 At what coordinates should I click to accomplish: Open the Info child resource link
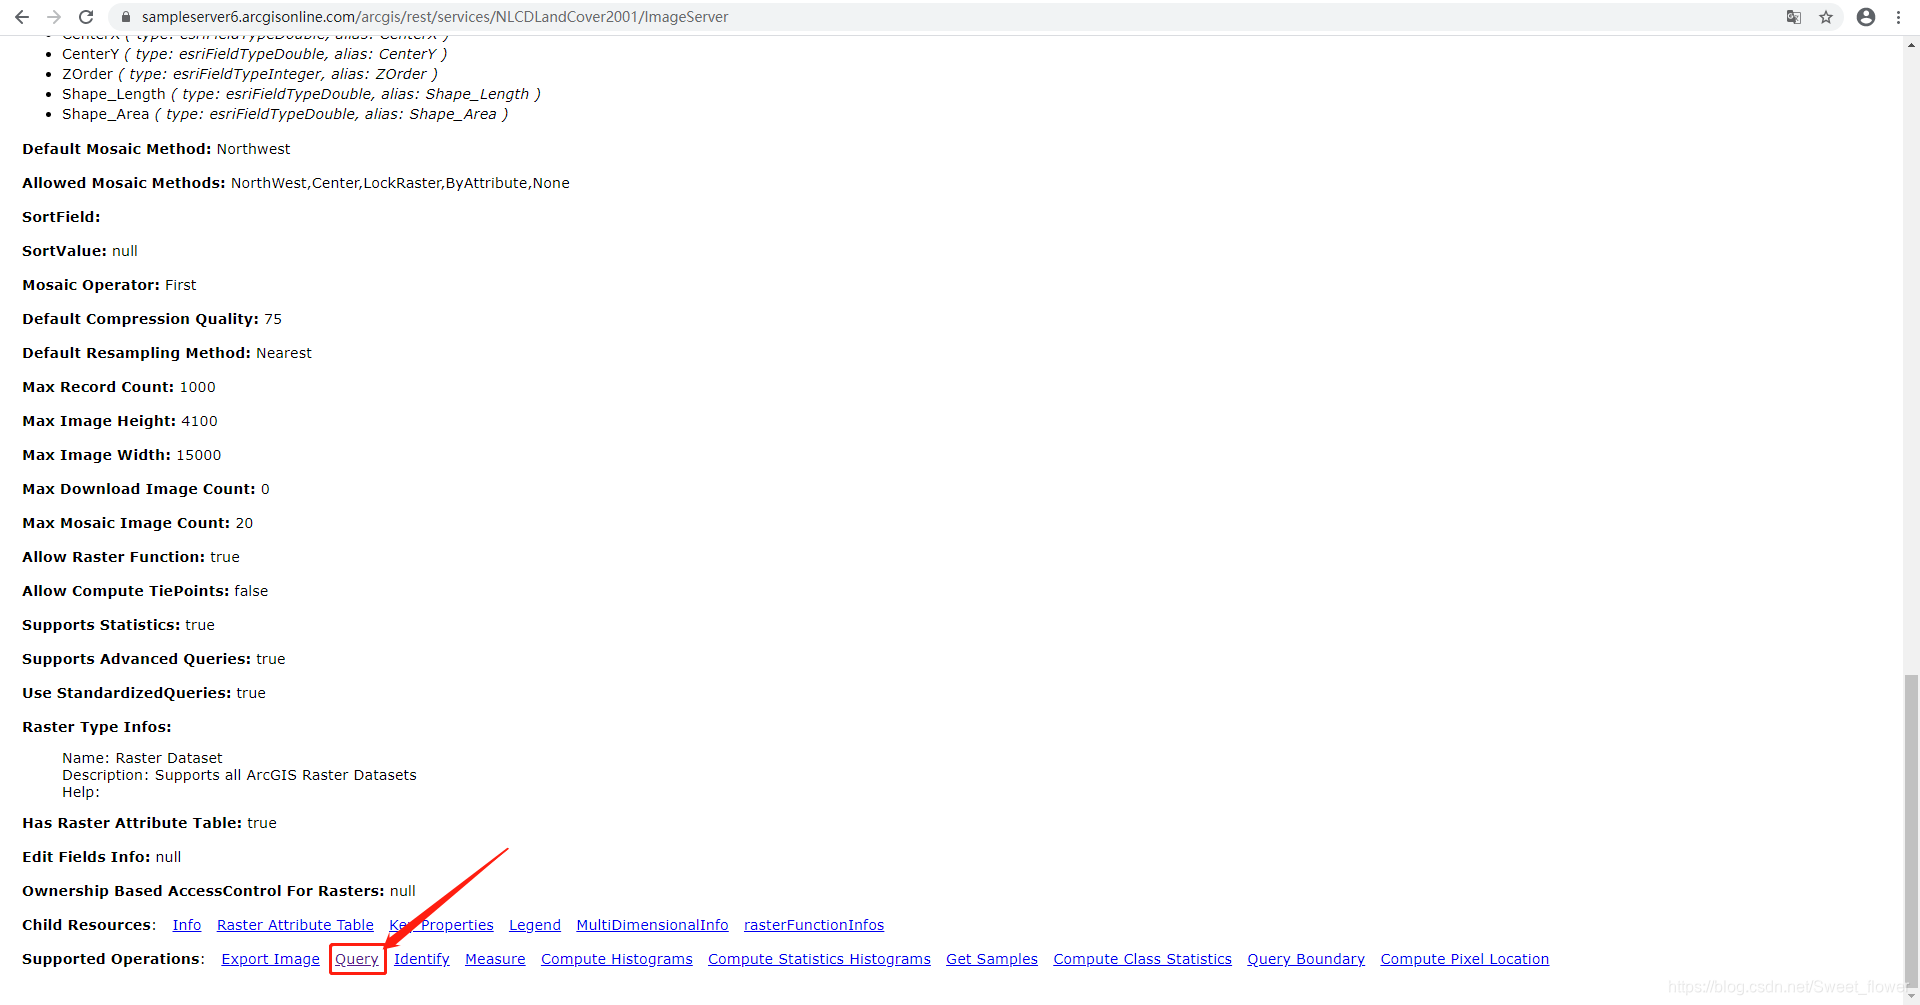pos(187,925)
